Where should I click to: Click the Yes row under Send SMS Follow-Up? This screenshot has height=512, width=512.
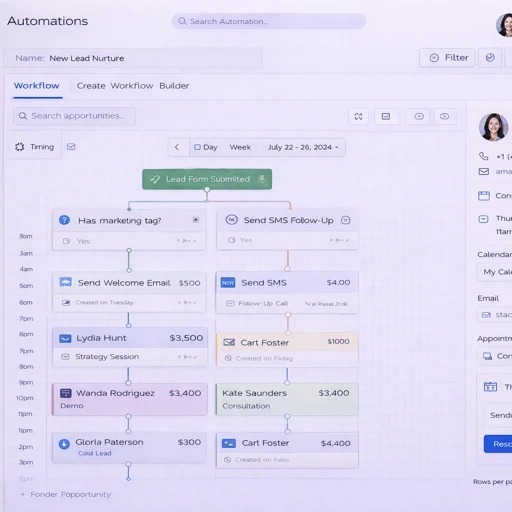(287, 240)
